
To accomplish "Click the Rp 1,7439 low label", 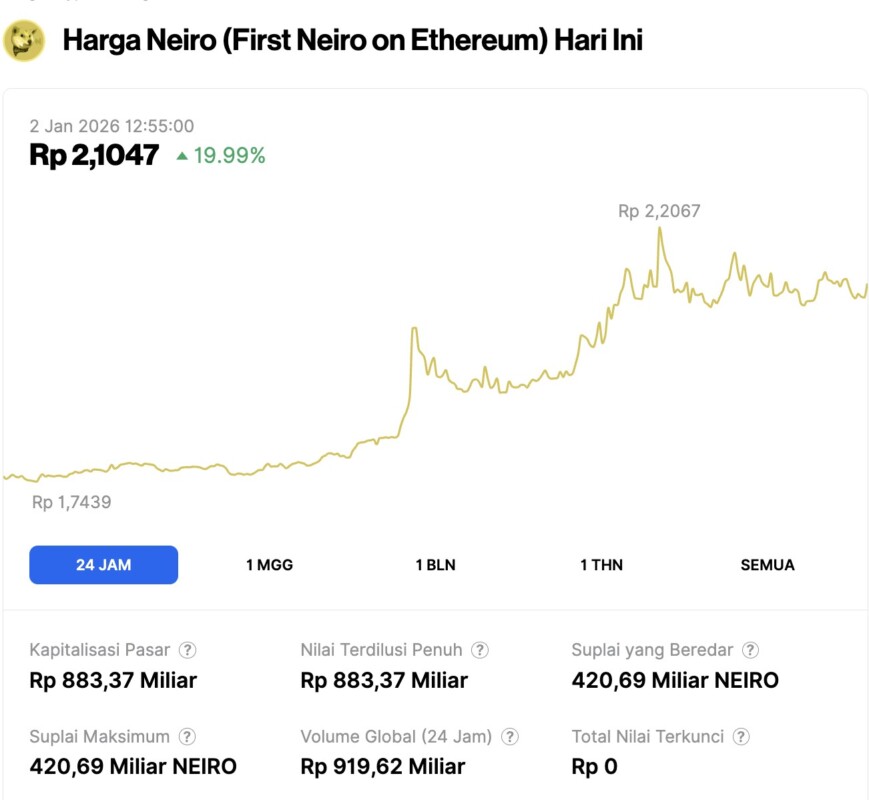I will click(x=71, y=502).
